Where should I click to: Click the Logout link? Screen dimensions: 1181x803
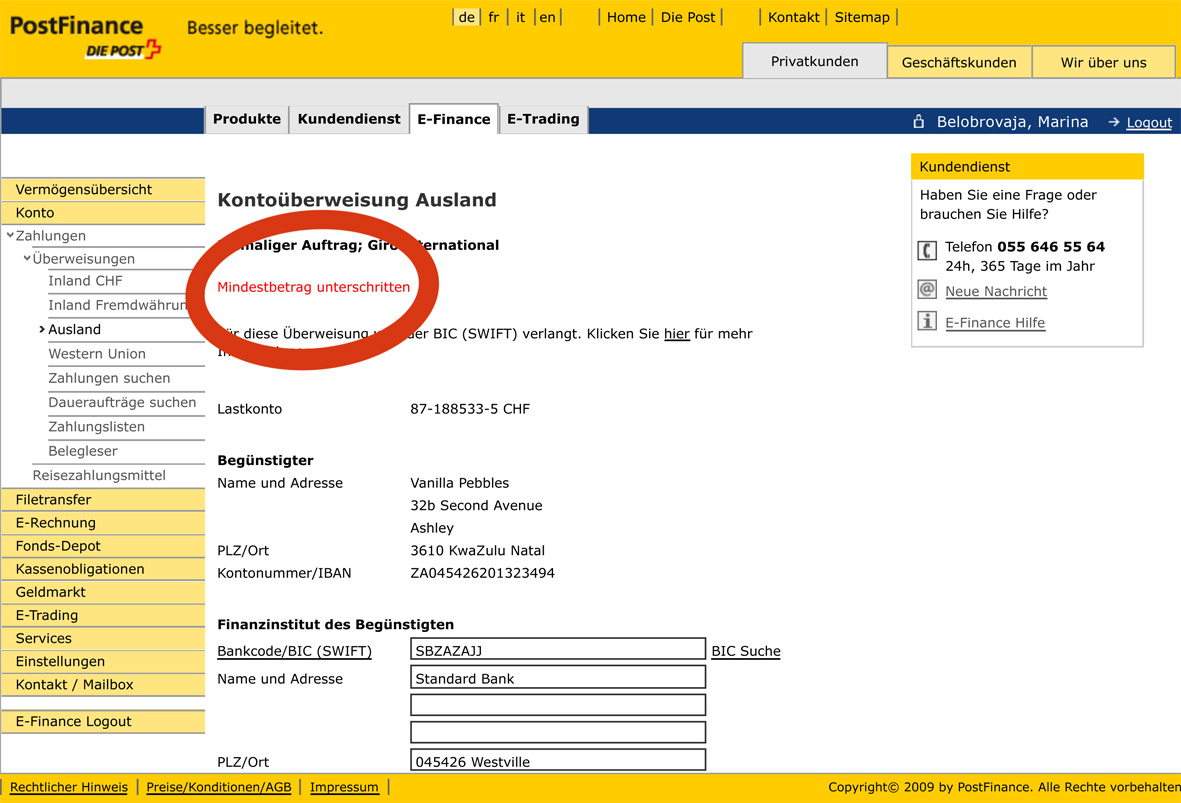pyautogui.click(x=1149, y=123)
